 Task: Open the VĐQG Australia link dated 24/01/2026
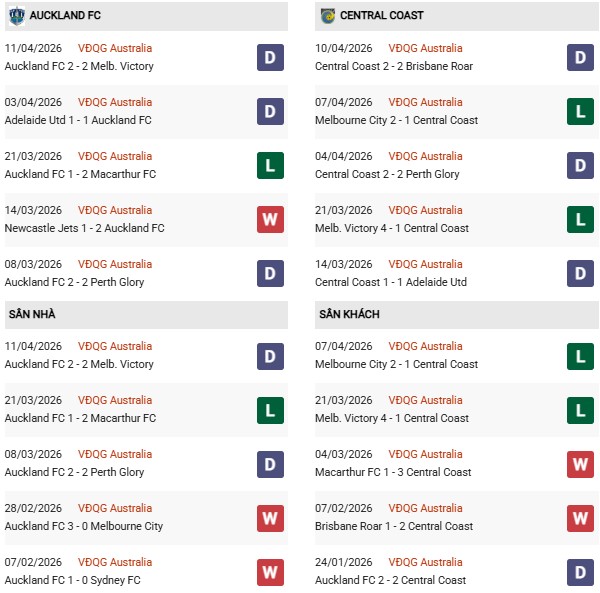(427, 562)
